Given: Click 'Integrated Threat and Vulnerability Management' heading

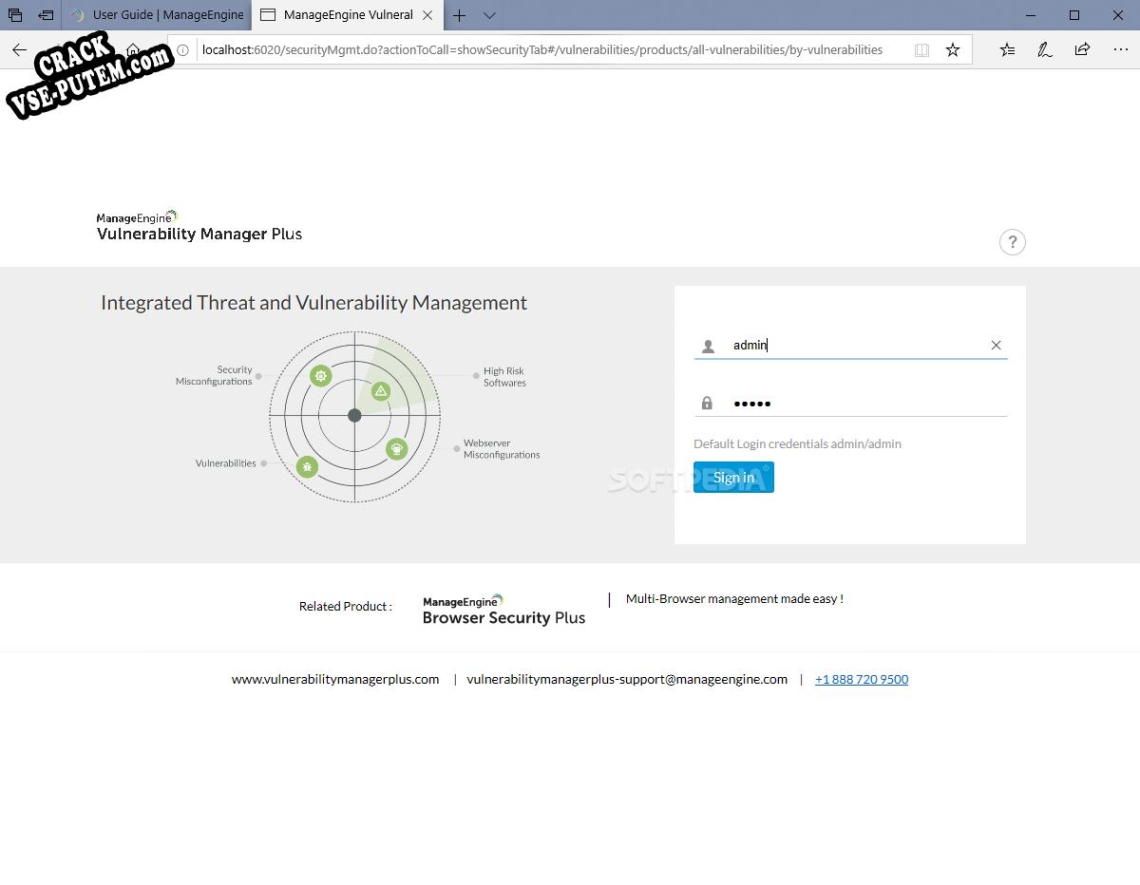Looking at the screenshot, I should coord(313,303).
